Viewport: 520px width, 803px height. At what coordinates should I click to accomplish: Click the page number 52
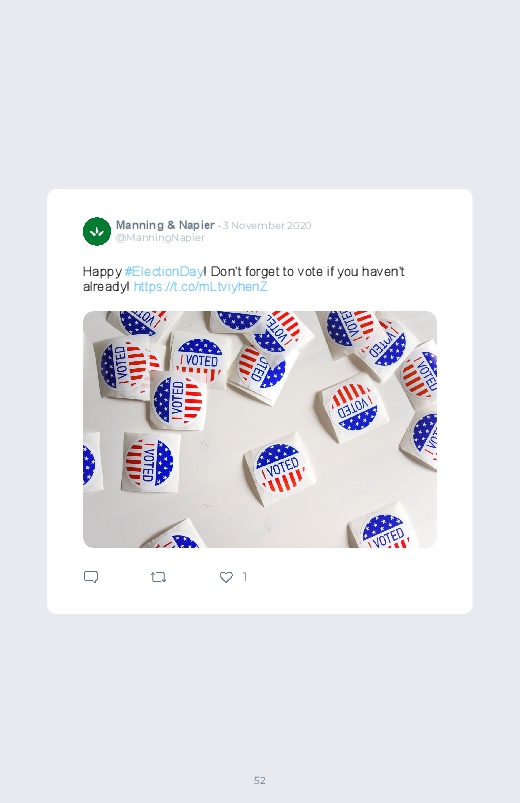[x=260, y=780]
